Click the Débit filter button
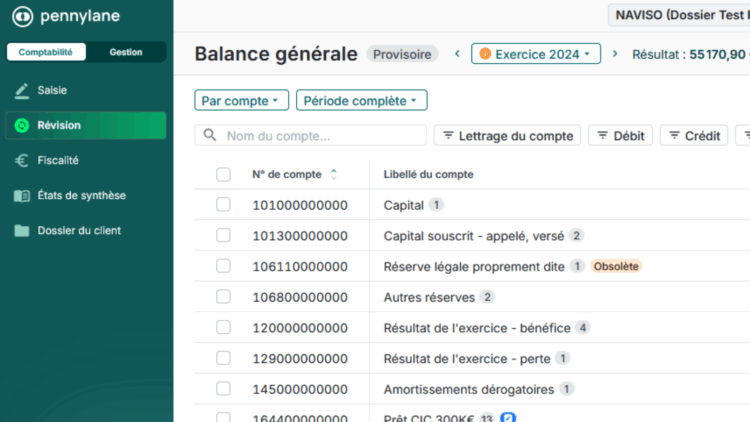 (620, 136)
